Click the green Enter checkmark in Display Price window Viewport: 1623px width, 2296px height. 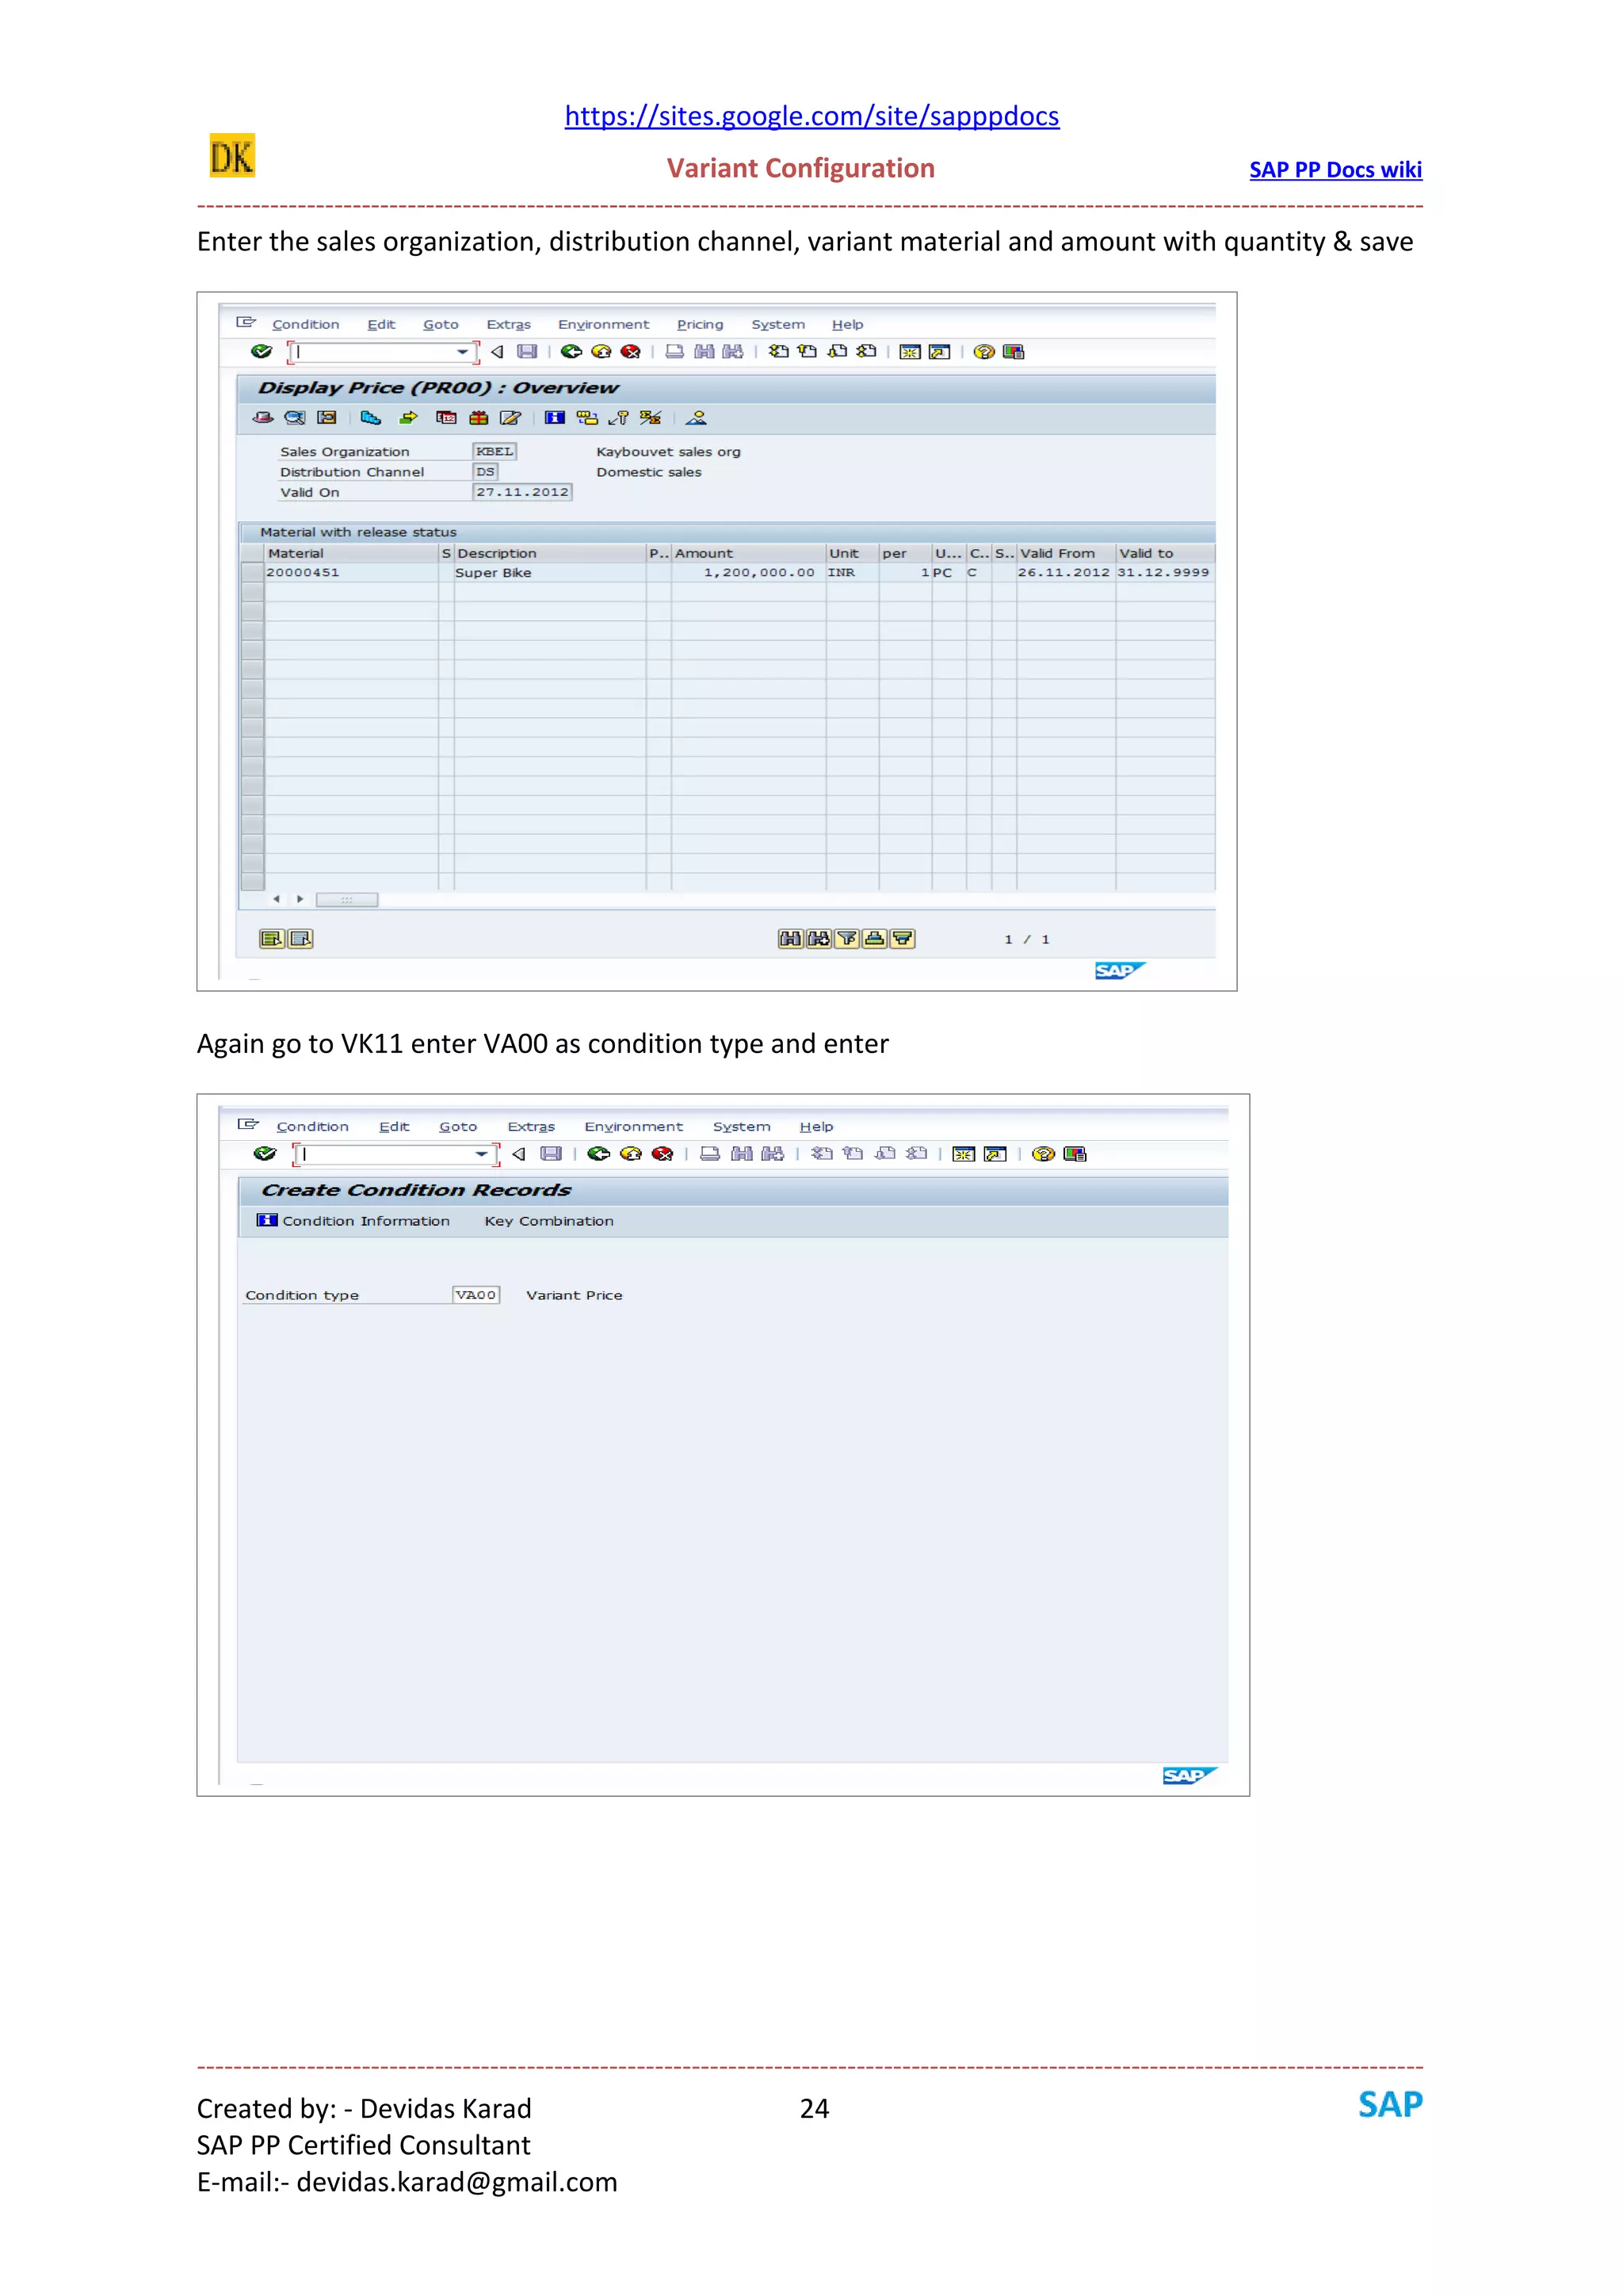click(261, 351)
